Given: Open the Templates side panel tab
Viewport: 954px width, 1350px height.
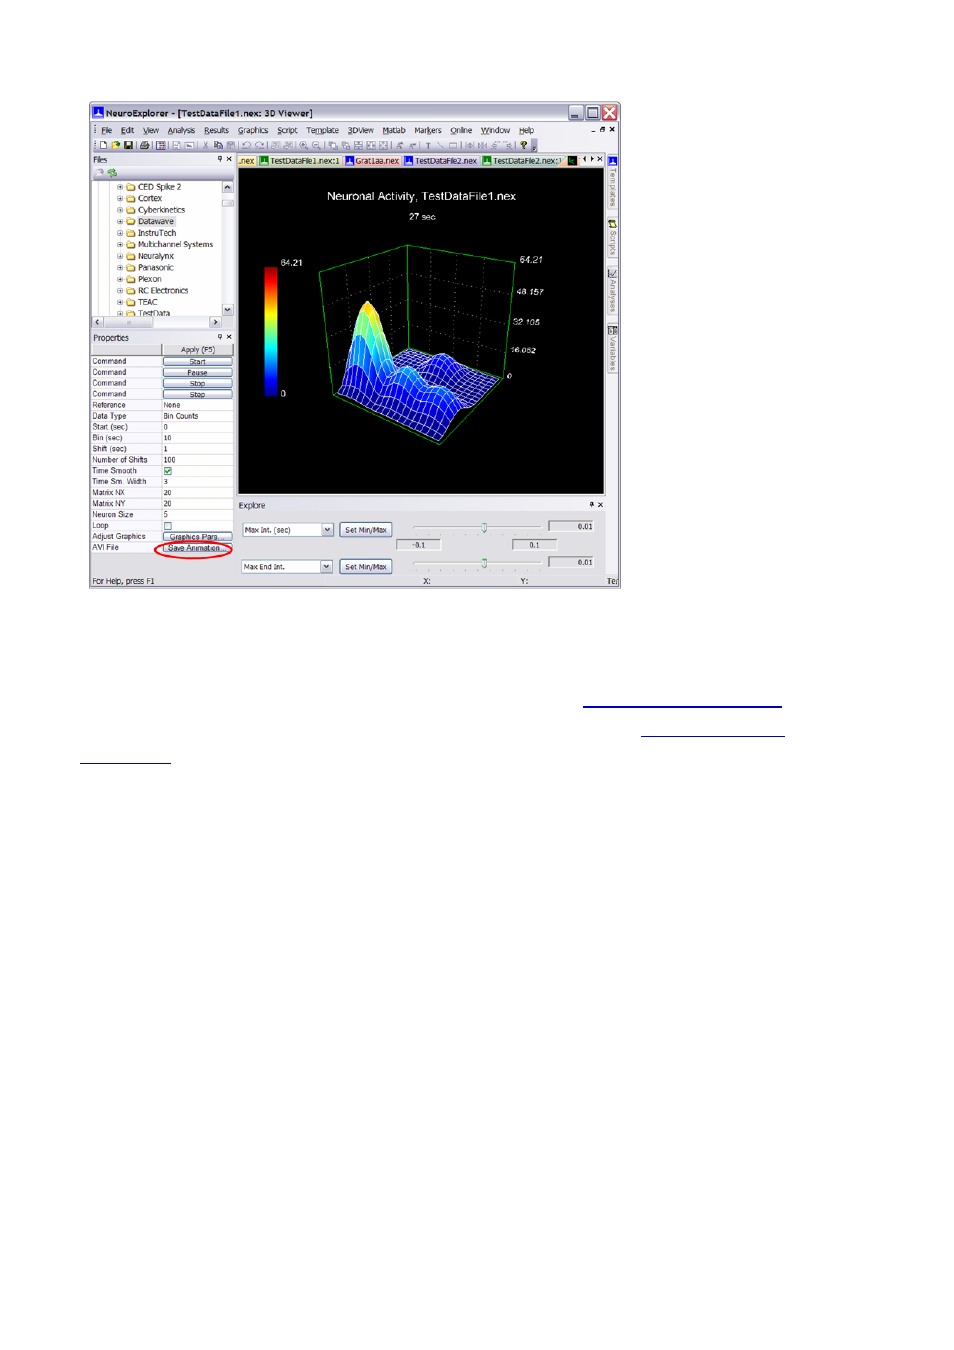Looking at the screenshot, I should pos(613,180).
